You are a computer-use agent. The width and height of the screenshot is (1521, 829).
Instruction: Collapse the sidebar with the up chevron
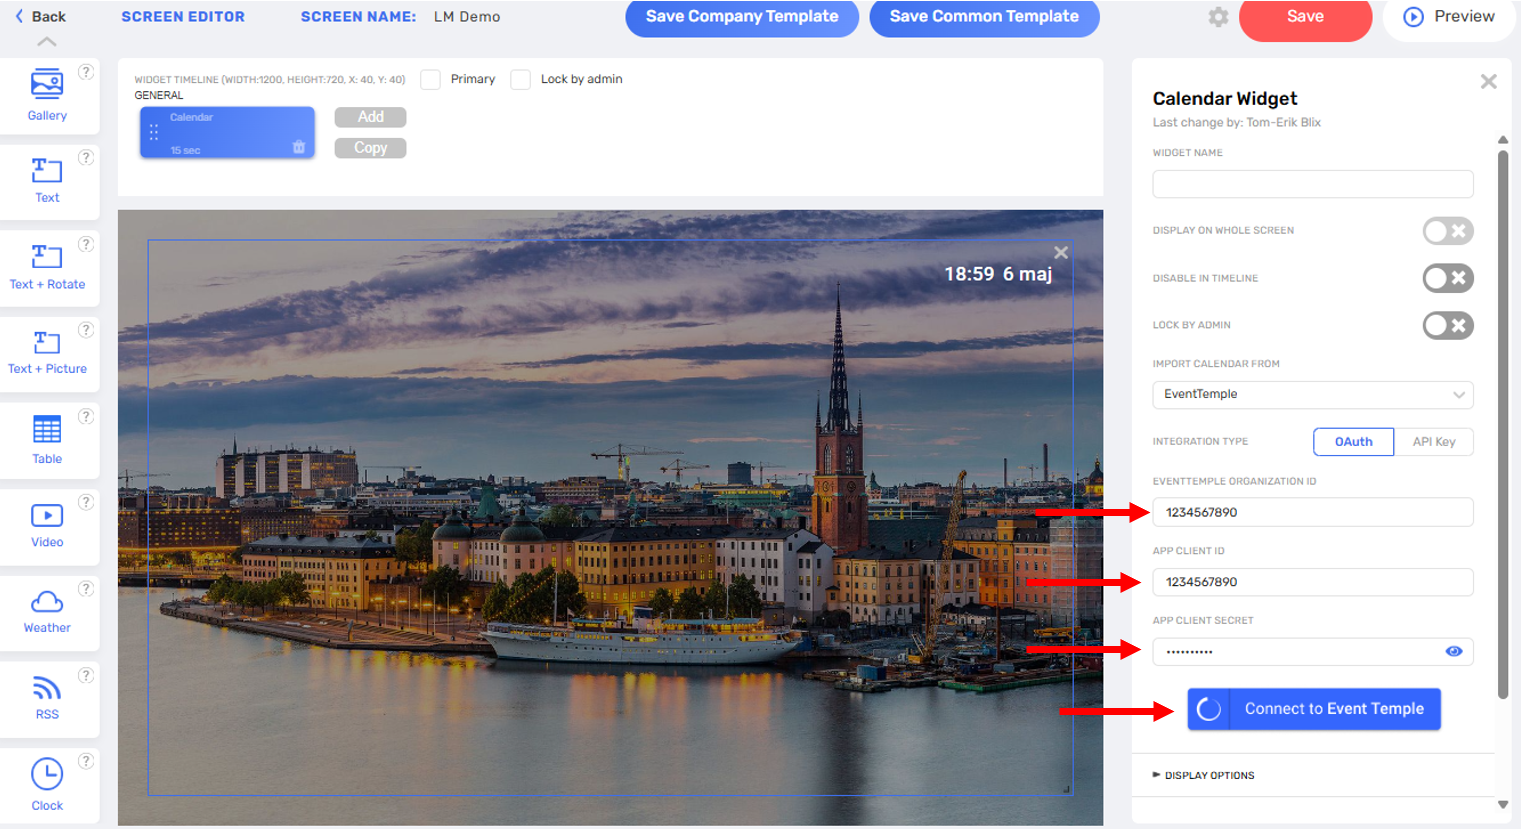click(x=47, y=42)
